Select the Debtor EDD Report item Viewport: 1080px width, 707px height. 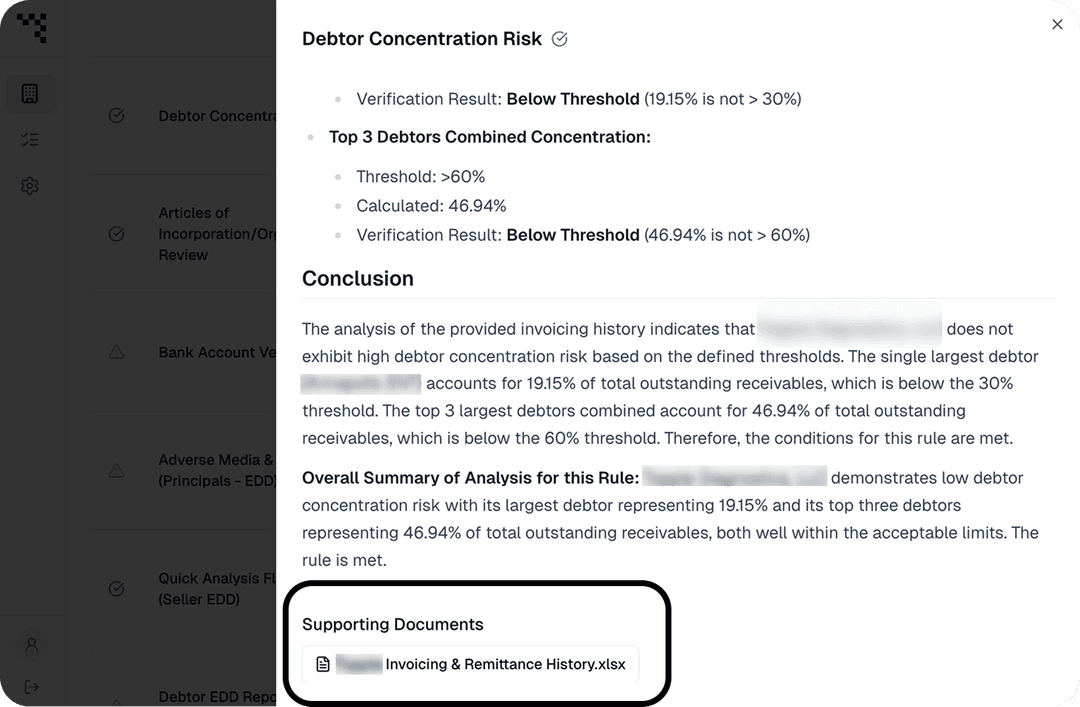217,697
